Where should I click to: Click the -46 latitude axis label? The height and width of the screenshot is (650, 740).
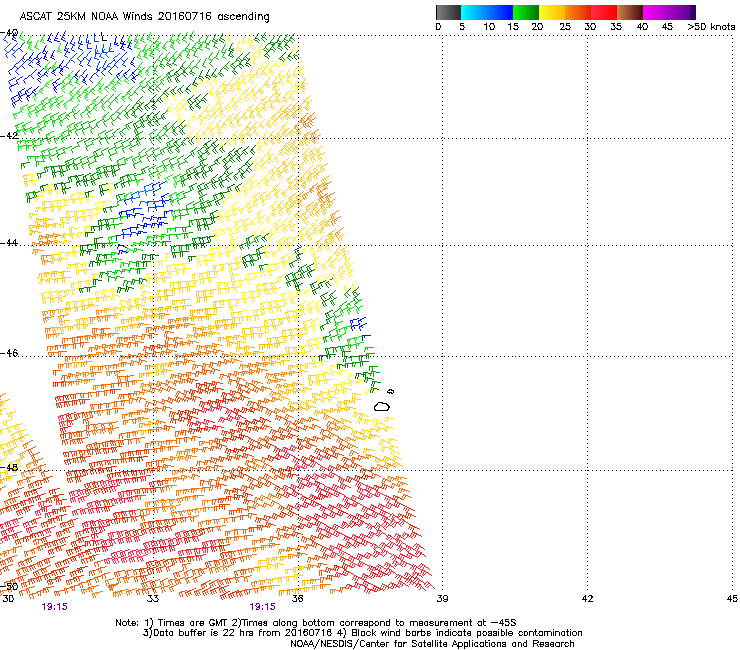(9, 353)
